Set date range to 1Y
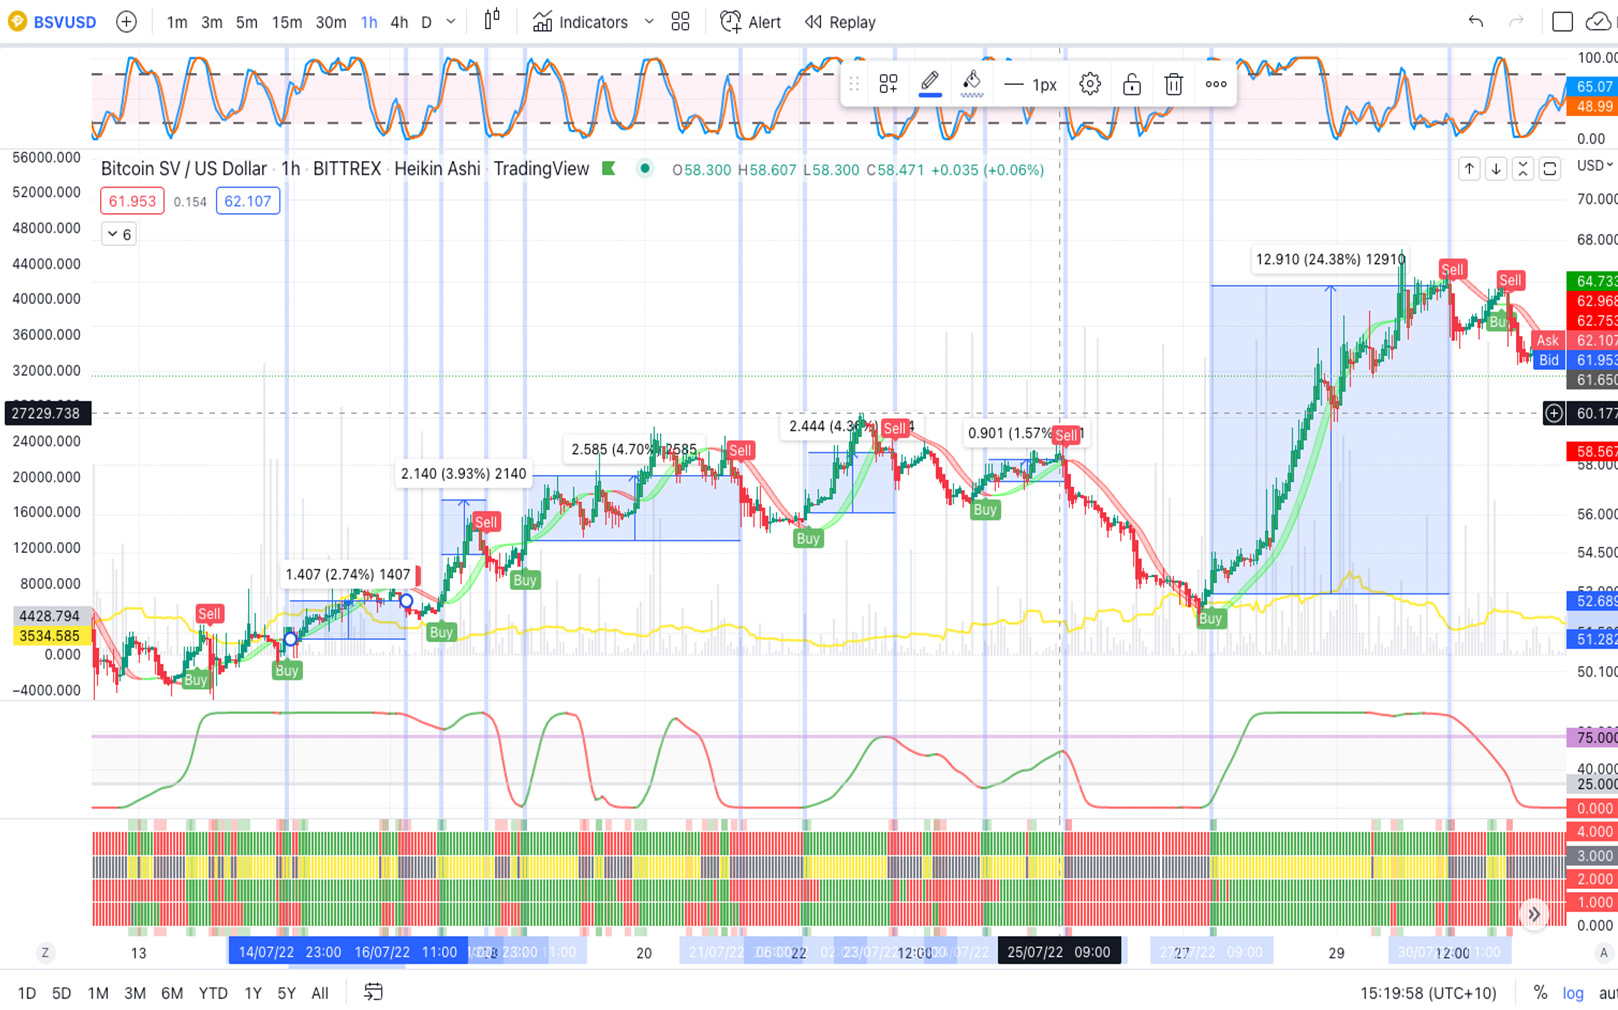 (253, 993)
